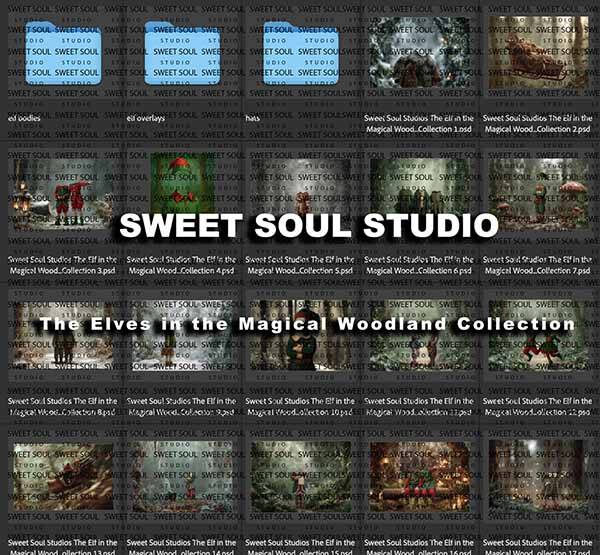Click the Collection 15.psd file name
Image resolution: width=600 pixels, height=555 pixels.
pos(300,547)
